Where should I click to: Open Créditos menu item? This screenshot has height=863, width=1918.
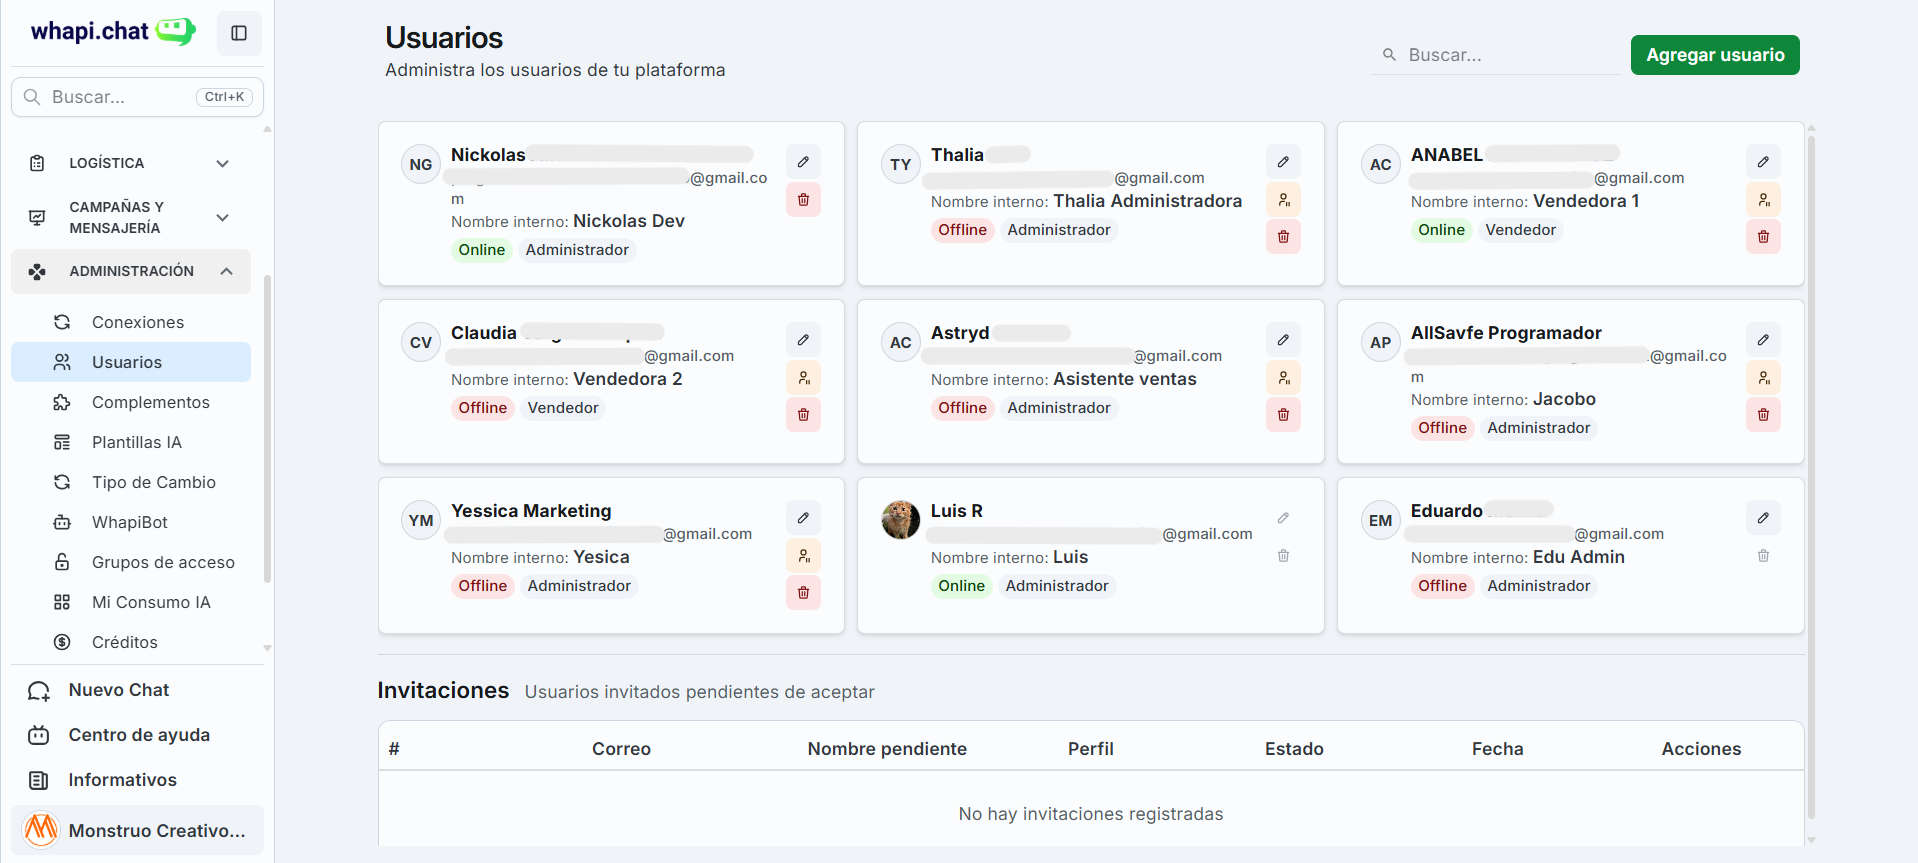pyautogui.click(x=131, y=642)
